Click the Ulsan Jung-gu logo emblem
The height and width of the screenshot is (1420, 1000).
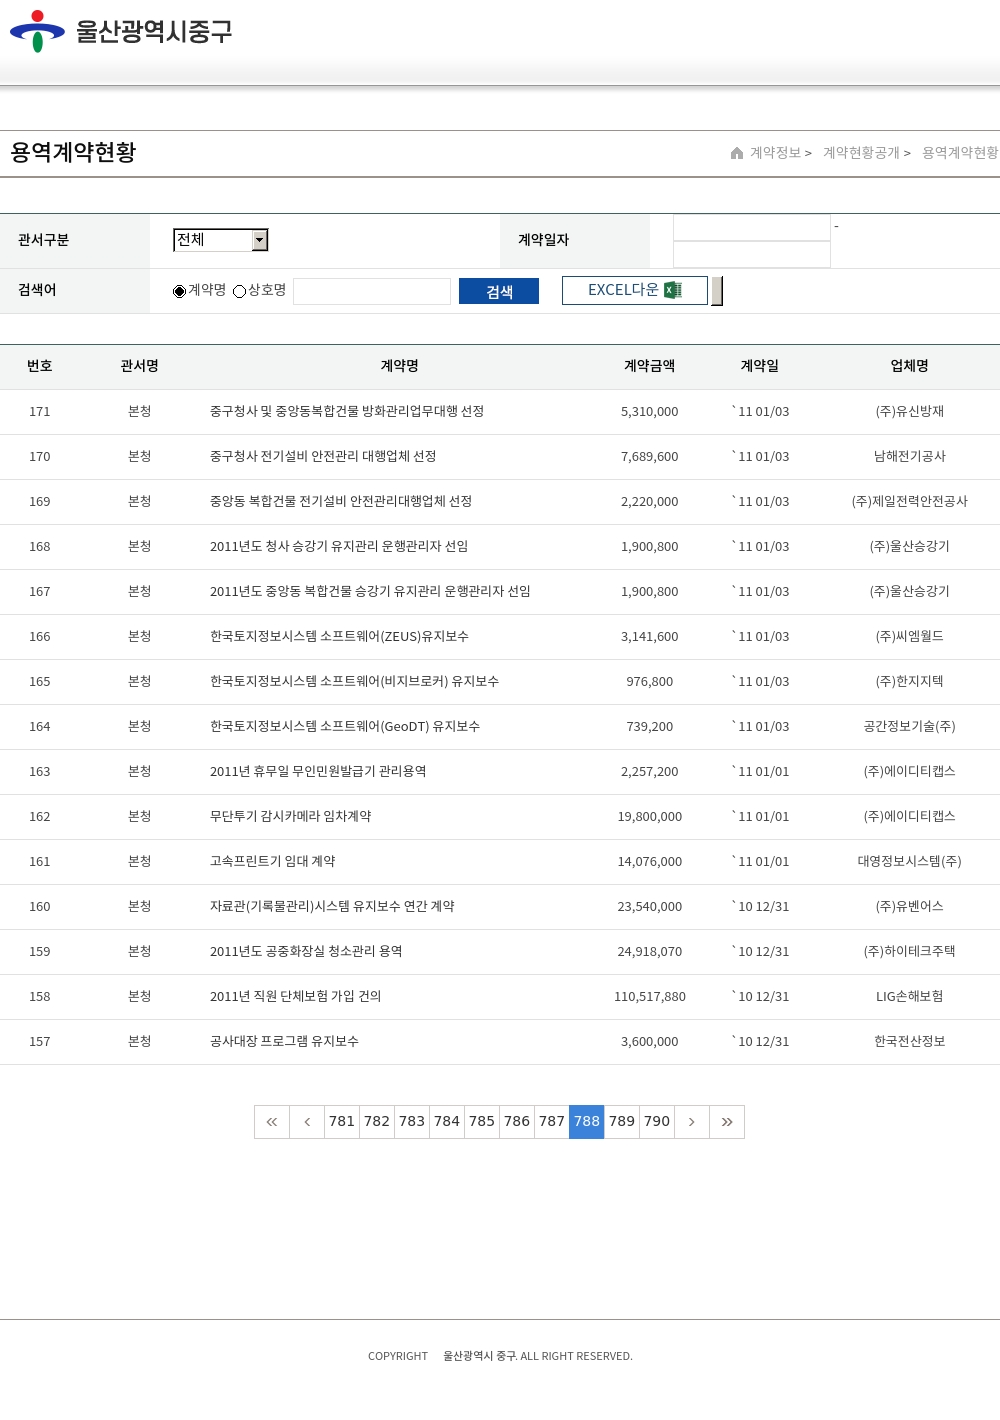click(x=37, y=31)
